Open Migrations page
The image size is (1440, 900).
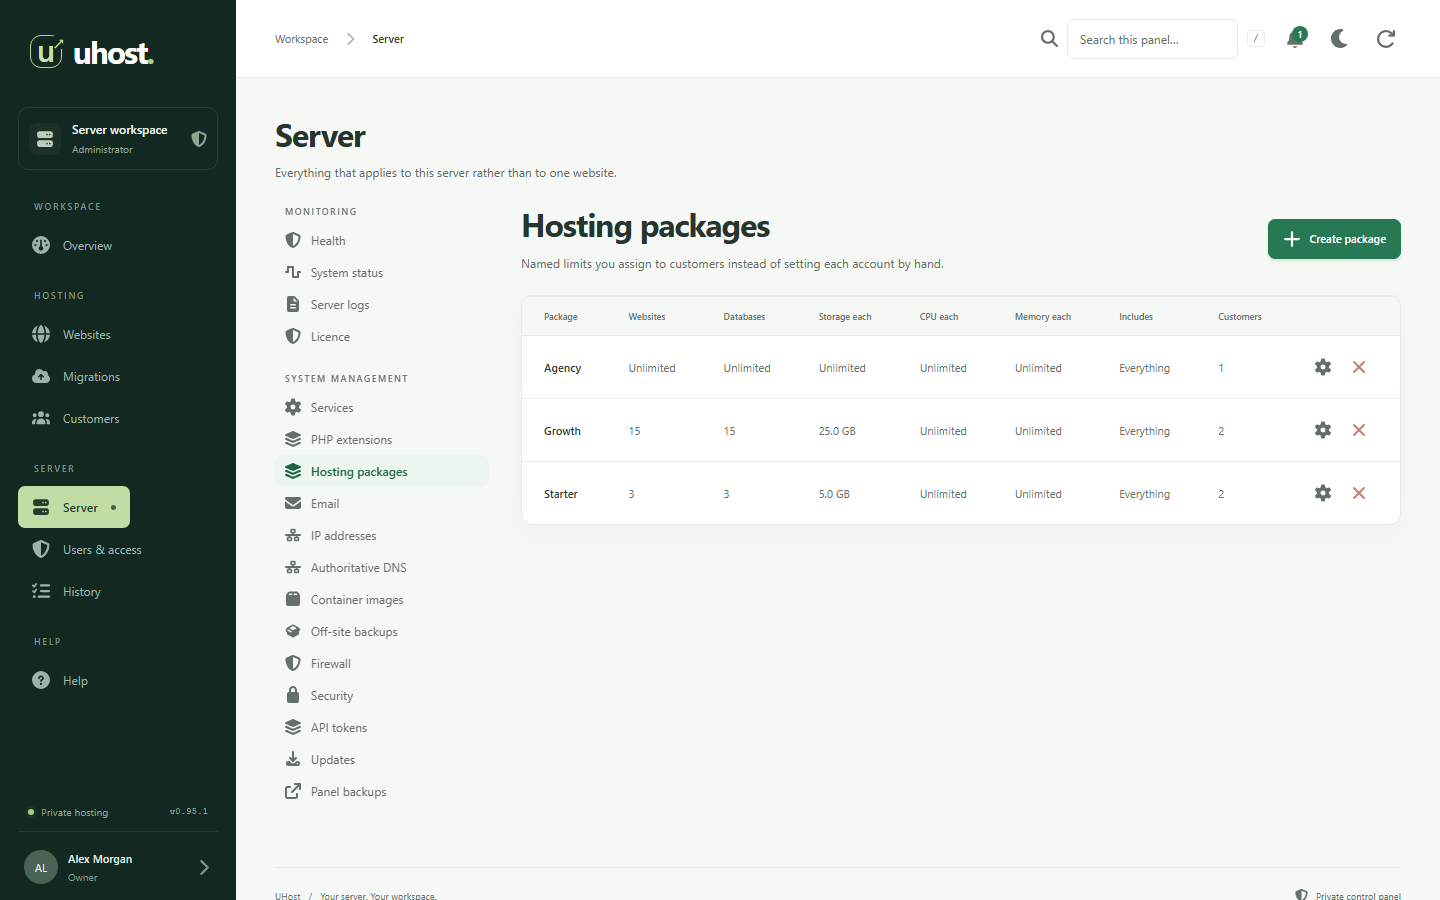[118, 377]
